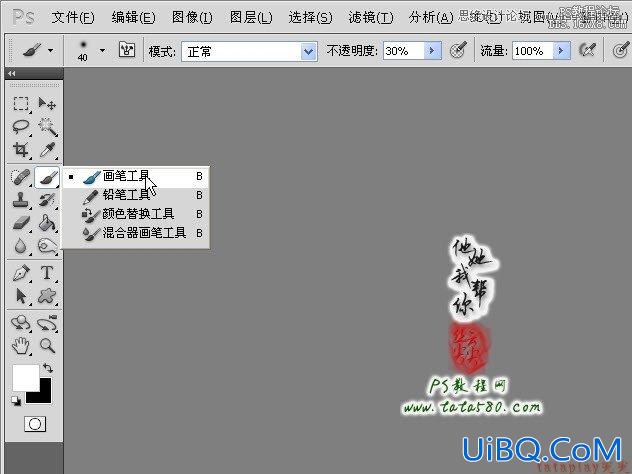The width and height of the screenshot is (632, 474).
Task: Swap foreground and background colors
Action: point(48,368)
